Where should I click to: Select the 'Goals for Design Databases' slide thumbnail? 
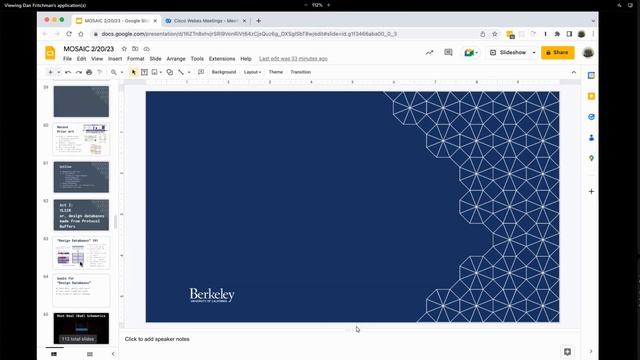[x=81, y=290]
